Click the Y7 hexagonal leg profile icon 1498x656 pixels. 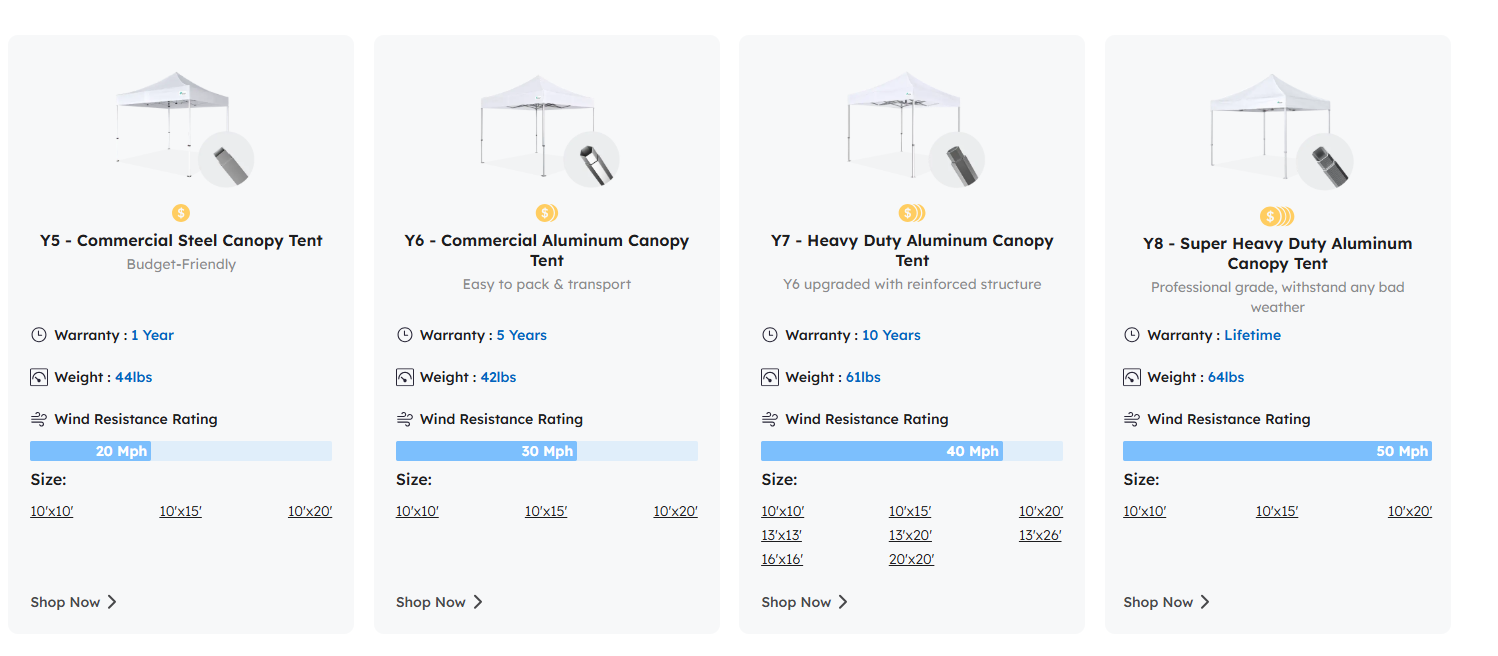956,160
